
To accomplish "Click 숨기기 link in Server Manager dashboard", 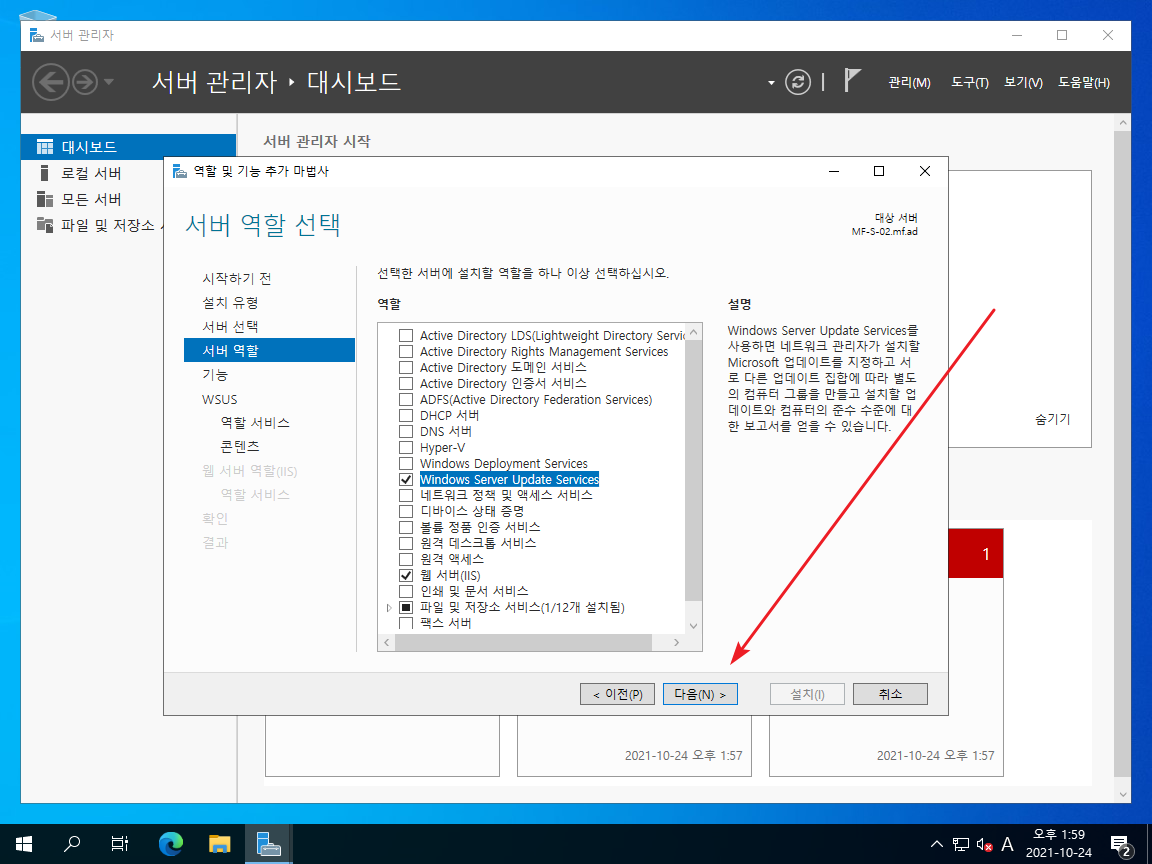I will pos(1052,420).
